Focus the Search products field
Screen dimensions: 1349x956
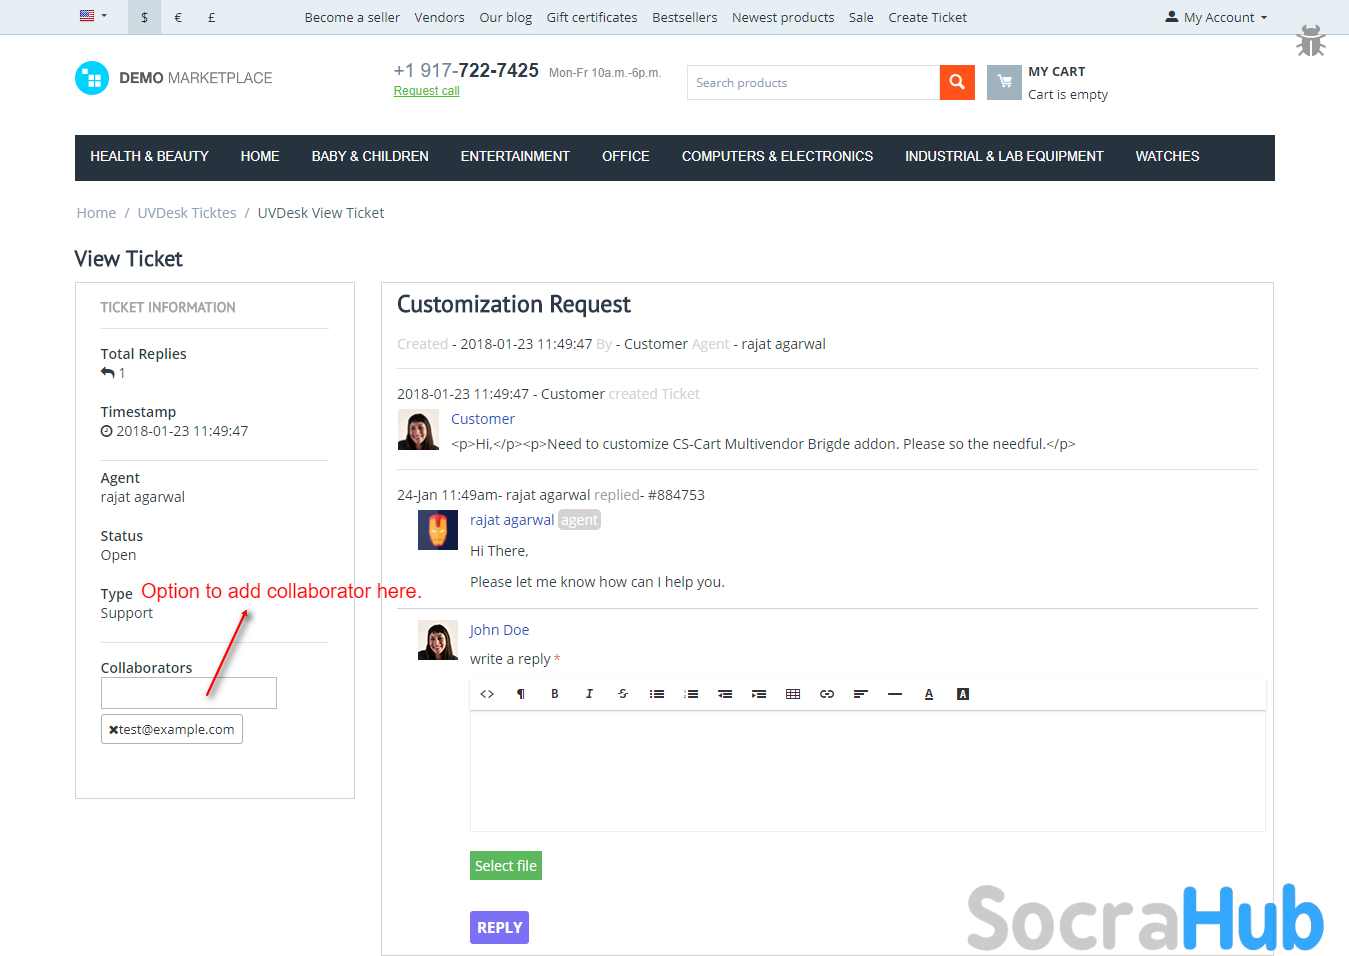click(x=813, y=83)
